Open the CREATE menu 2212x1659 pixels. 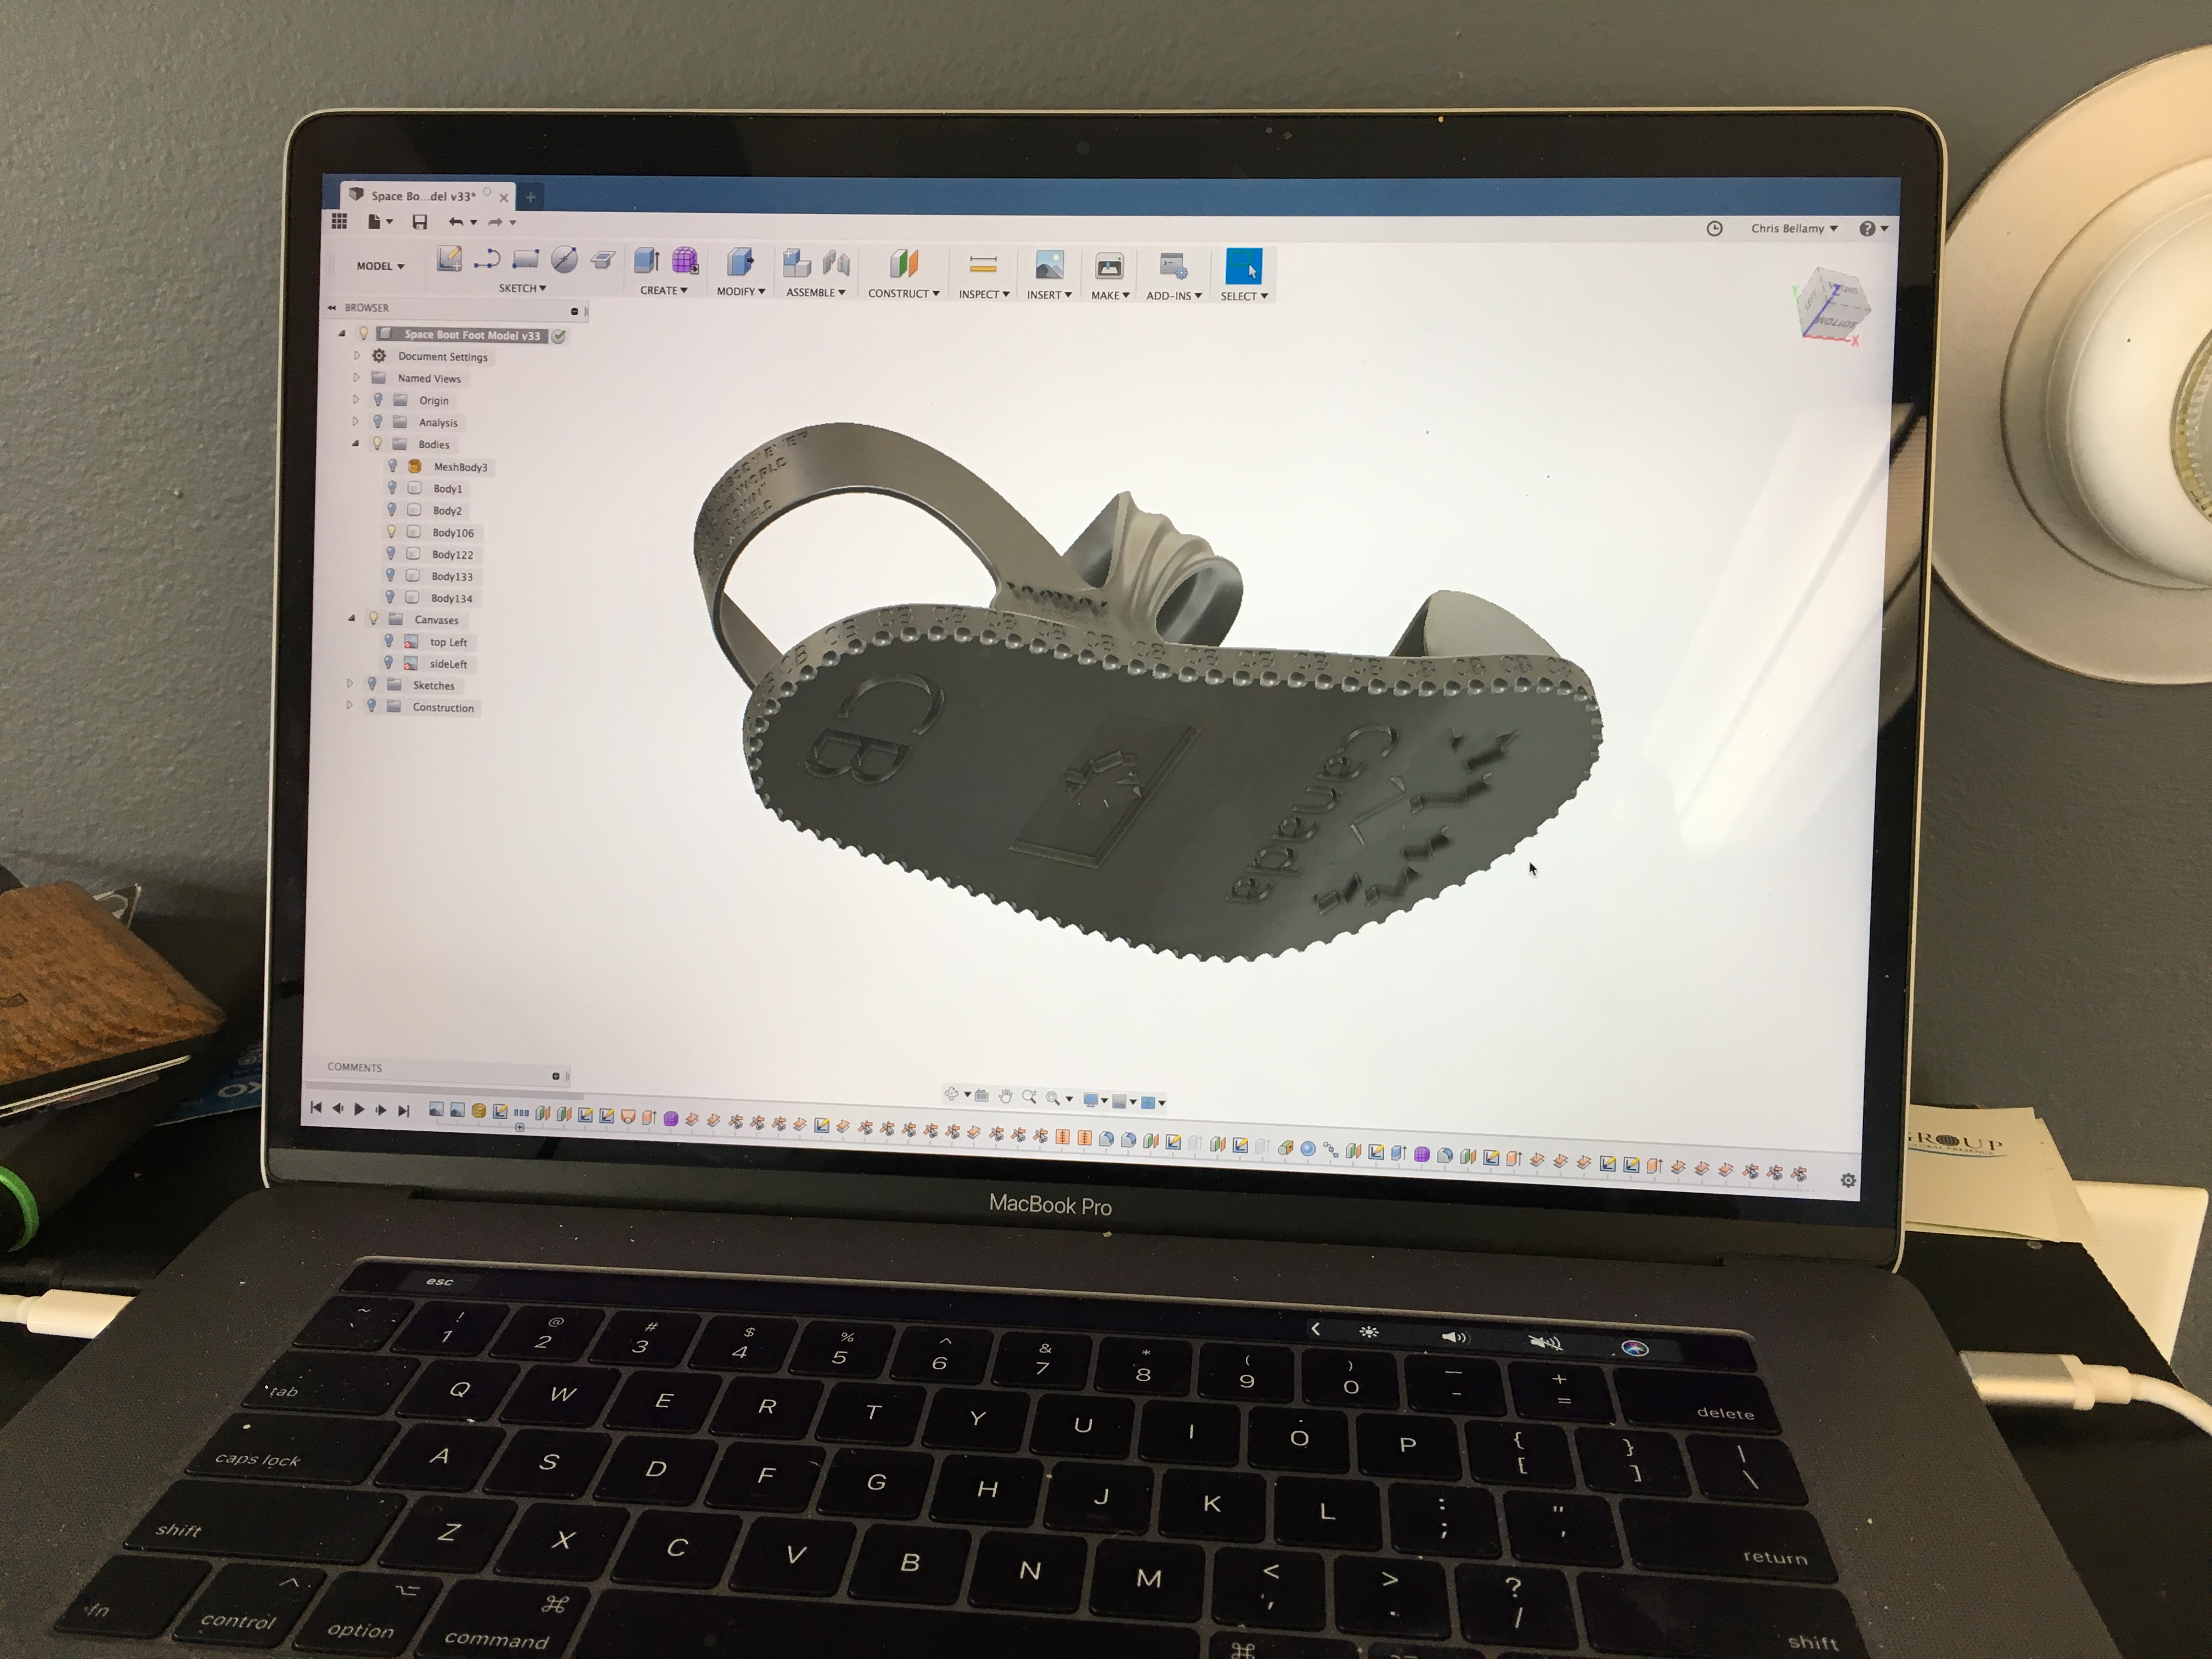pos(664,290)
